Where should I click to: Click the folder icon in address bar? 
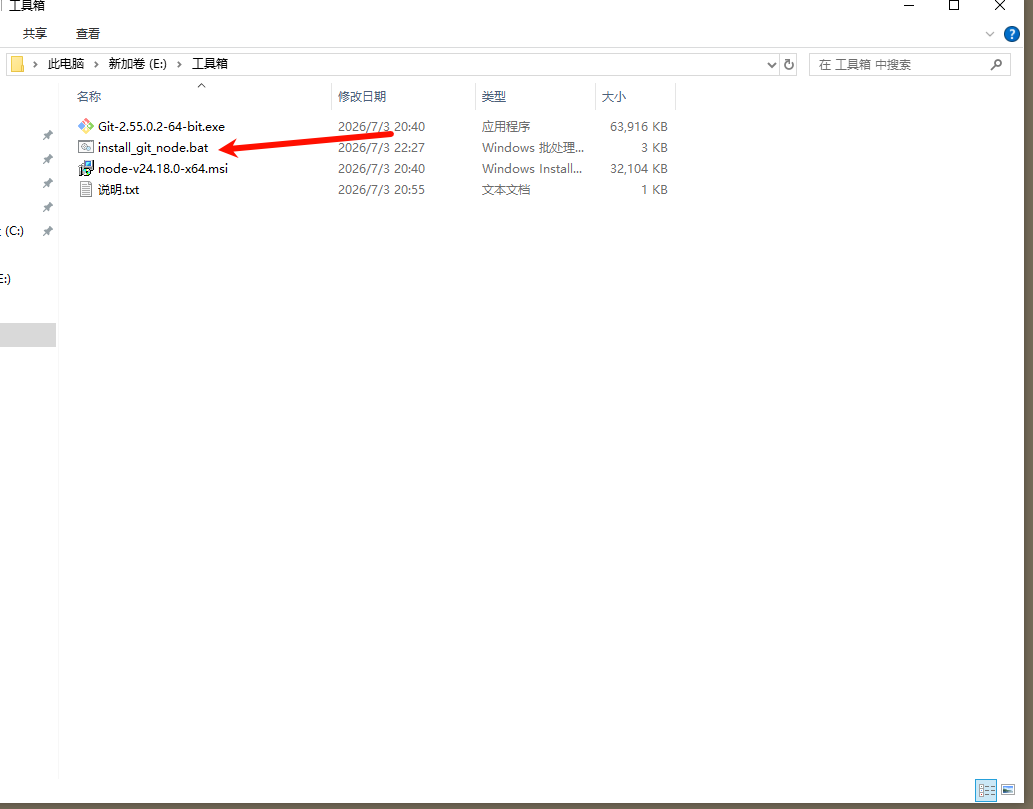(18, 64)
